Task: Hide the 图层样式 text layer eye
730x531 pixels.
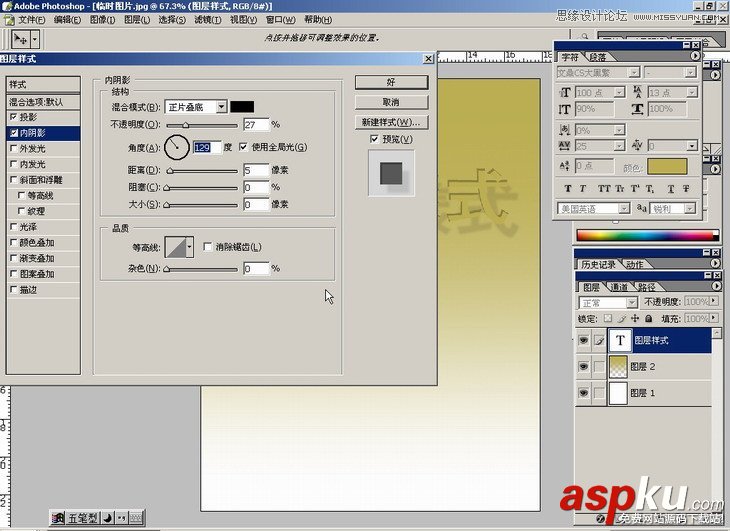Action: tap(583, 341)
